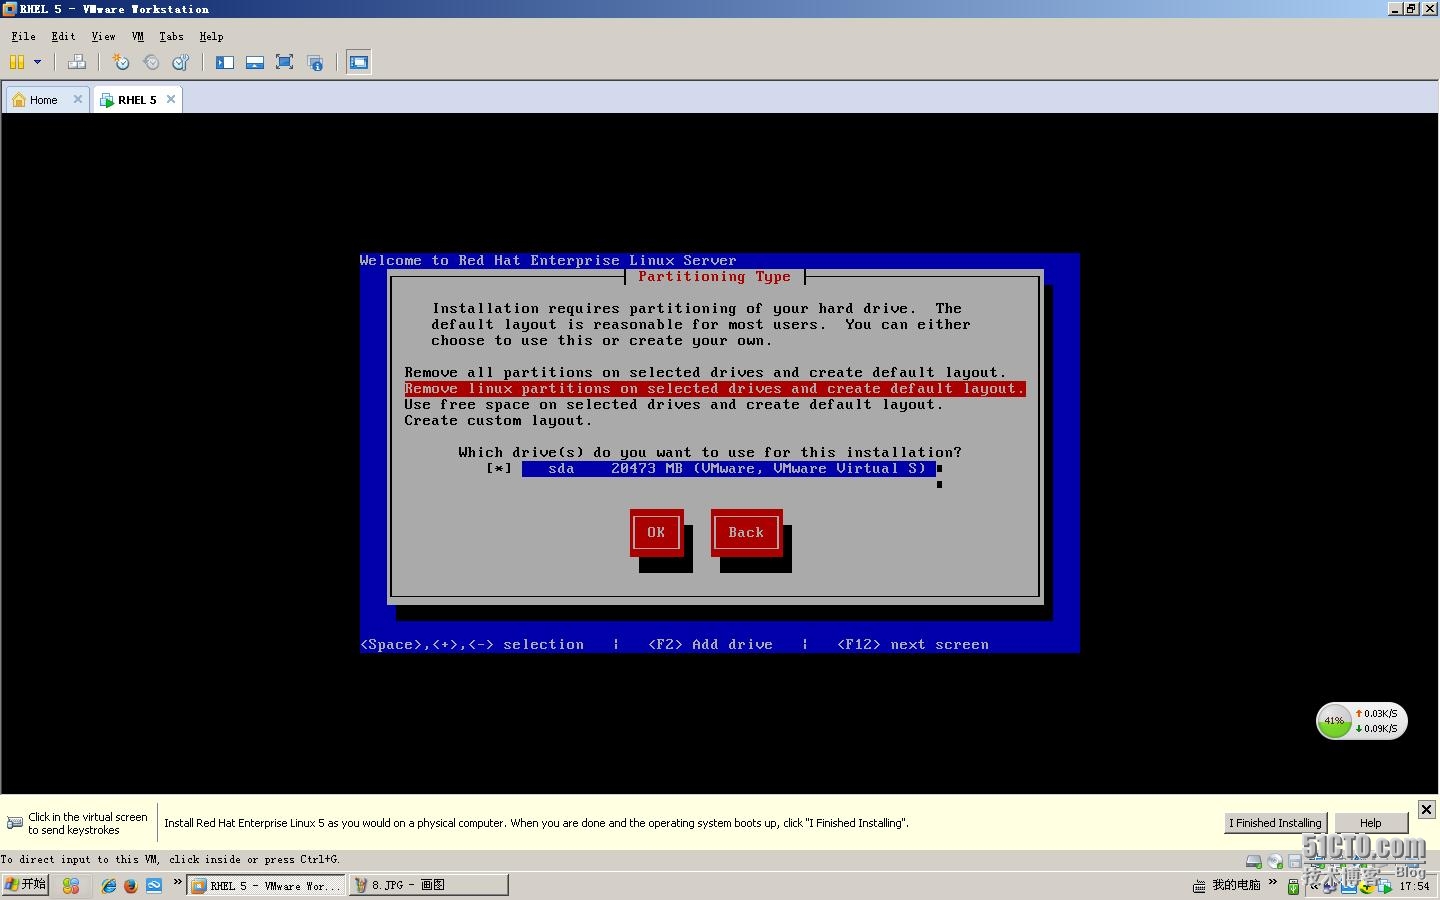1440x900 pixels.
Task: Switch to 8.JPG Paint taskbar button
Action: (428, 885)
